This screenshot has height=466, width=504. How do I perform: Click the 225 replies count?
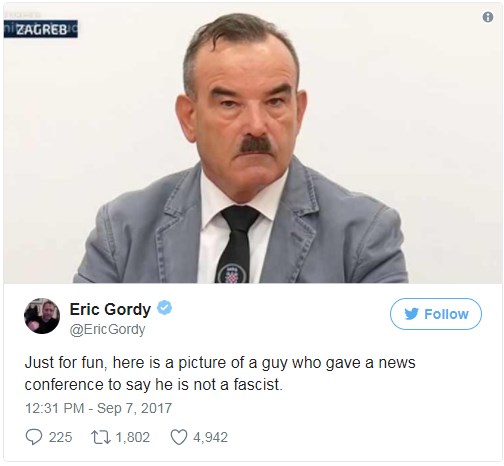tap(60, 437)
